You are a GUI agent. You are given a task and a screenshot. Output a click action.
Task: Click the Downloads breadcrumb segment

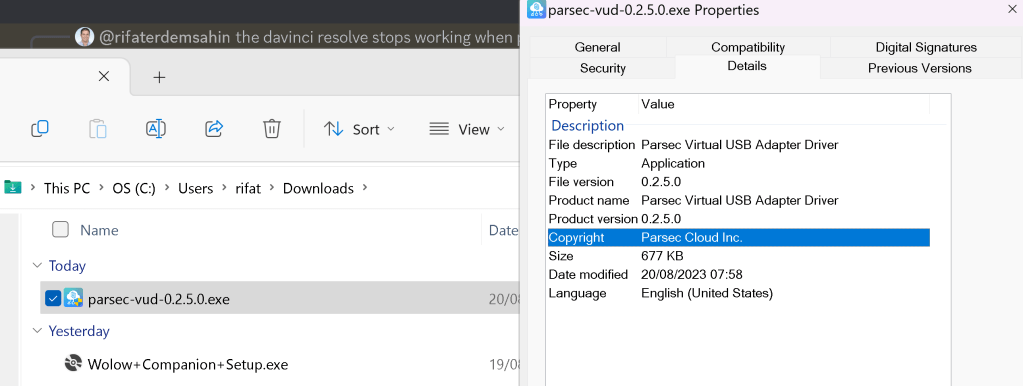click(x=318, y=188)
